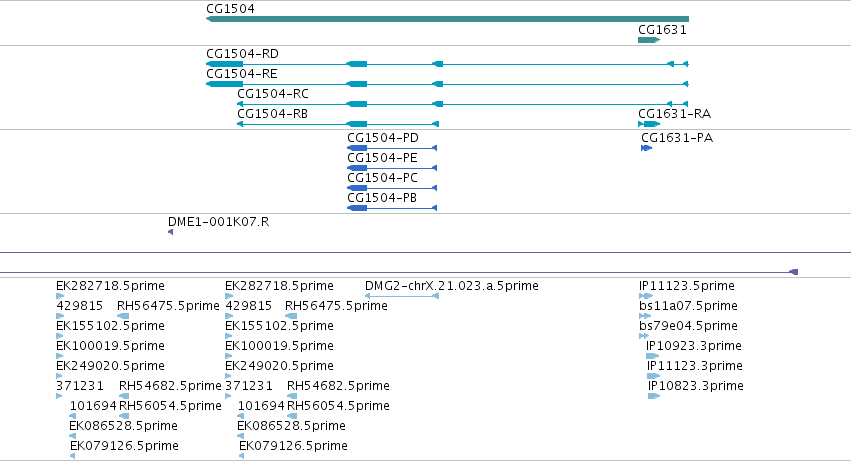Click the bs11a07.5prime EST label
The image size is (851, 461).
coord(688,306)
